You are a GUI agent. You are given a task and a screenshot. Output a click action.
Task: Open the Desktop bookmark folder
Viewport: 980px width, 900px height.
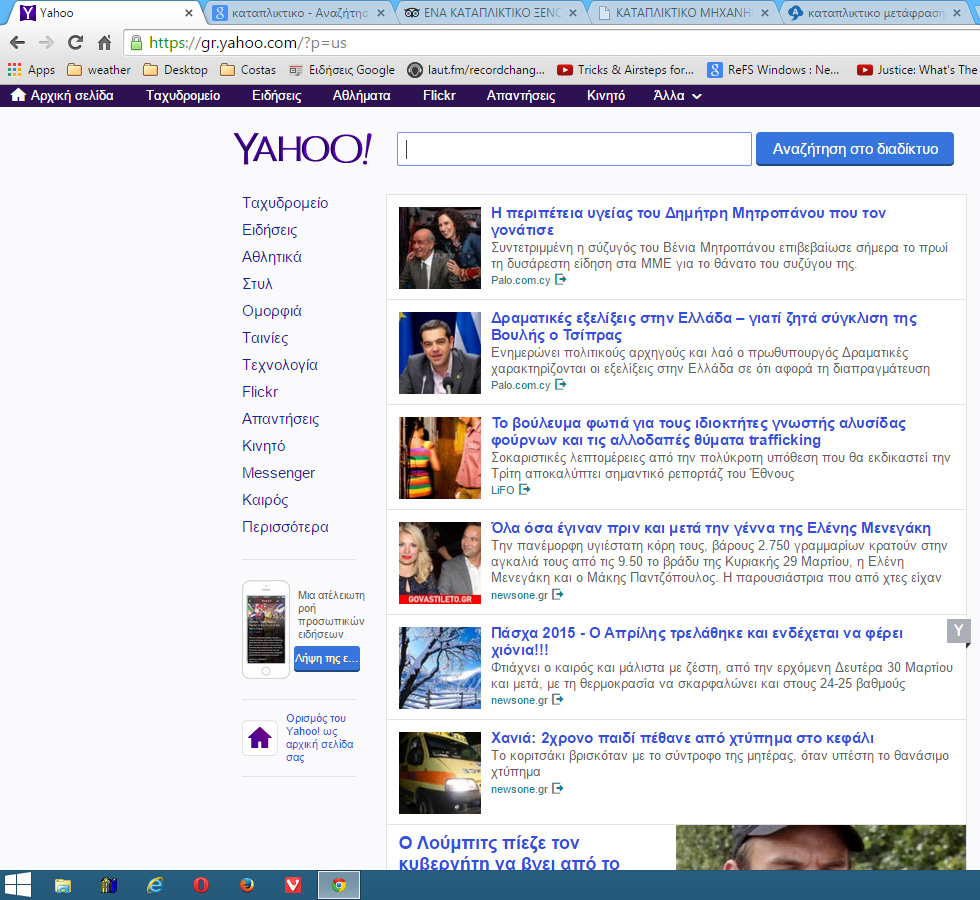(176, 69)
